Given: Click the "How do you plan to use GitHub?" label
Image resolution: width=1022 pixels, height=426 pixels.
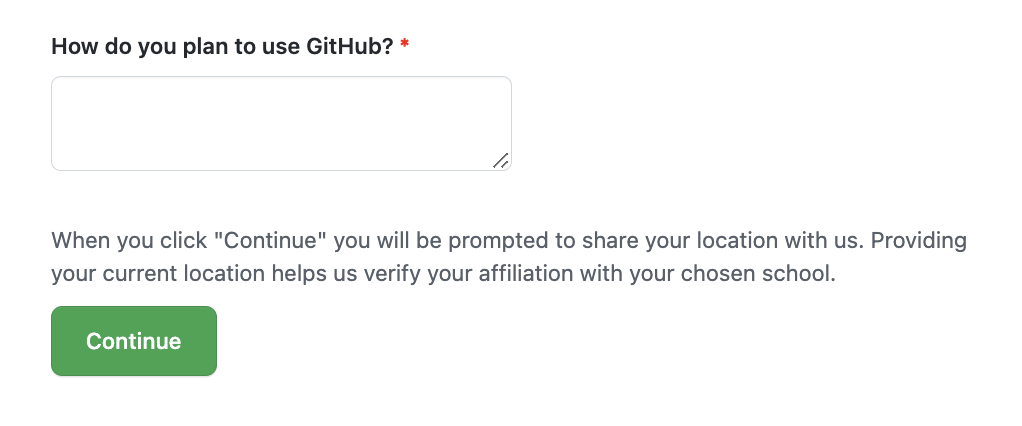Looking at the screenshot, I should pos(222,47).
